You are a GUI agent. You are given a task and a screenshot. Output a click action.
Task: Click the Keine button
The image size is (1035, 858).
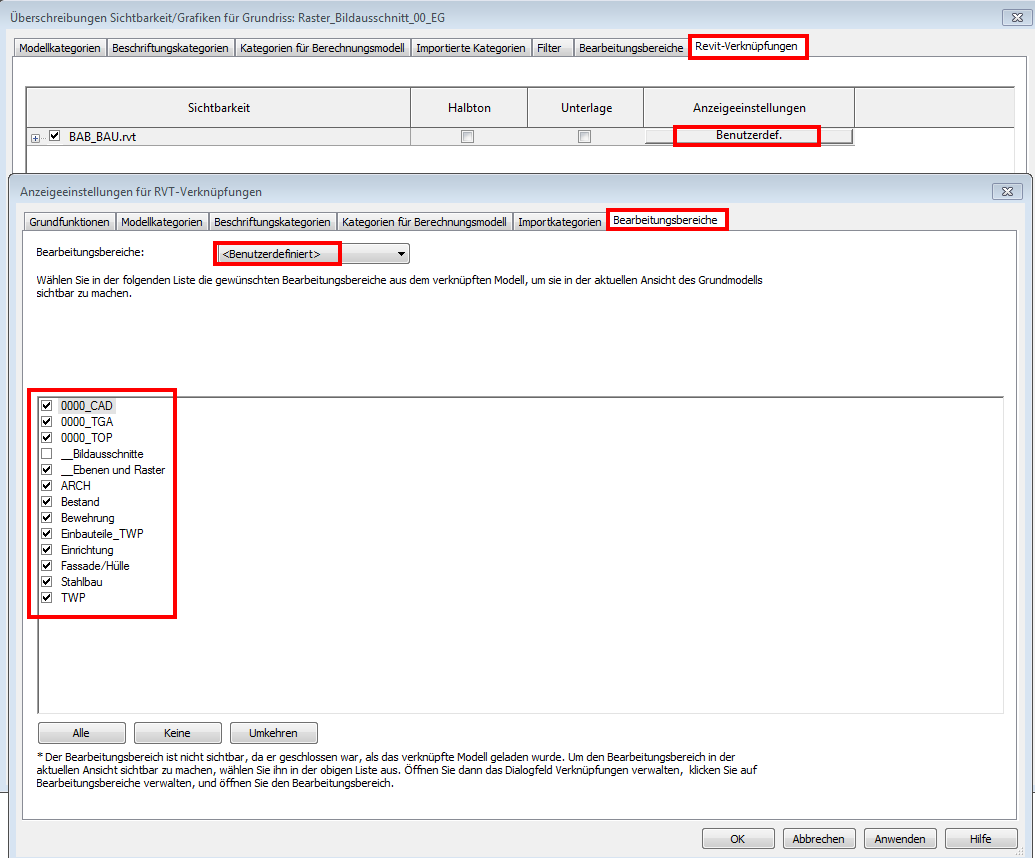(177, 733)
